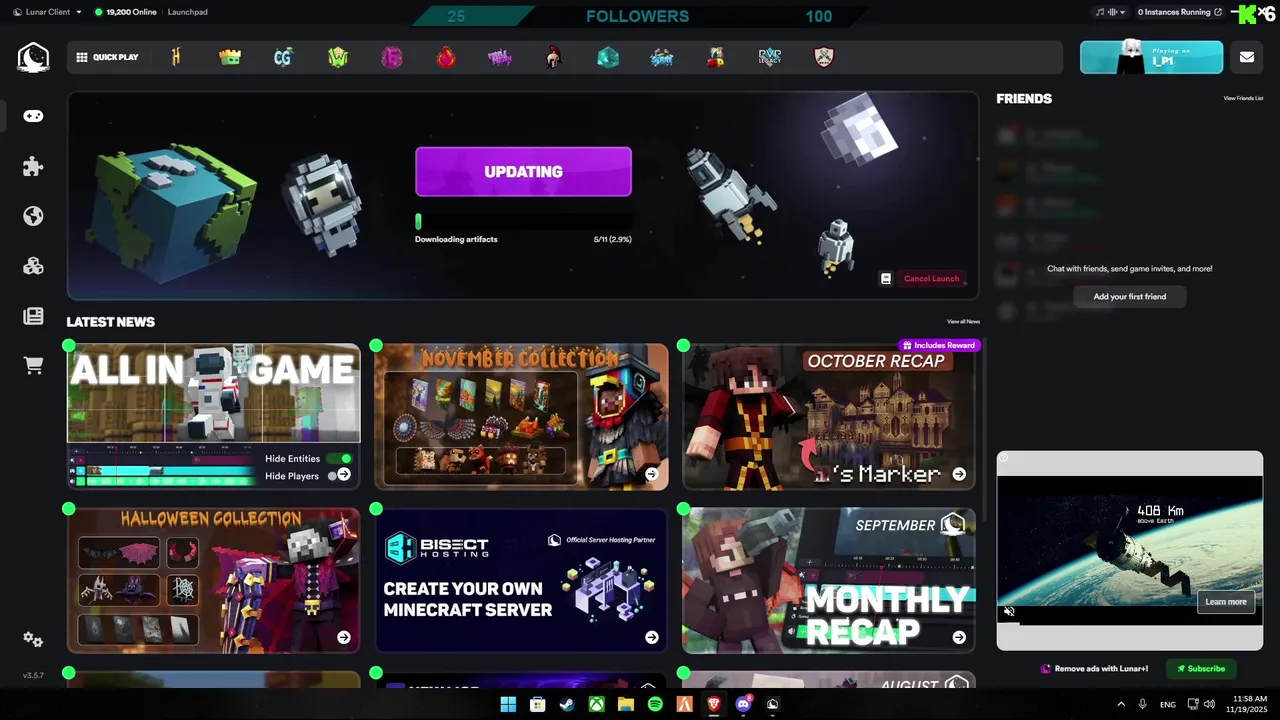The image size is (1280, 720).
Task: Select the CG server icon
Action: coord(283,57)
